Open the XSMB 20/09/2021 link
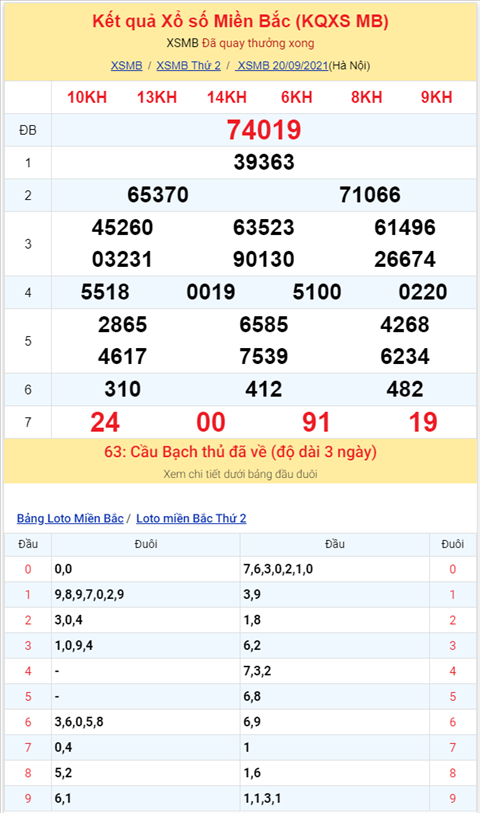The height and width of the screenshot is (813, 480). 282,66
